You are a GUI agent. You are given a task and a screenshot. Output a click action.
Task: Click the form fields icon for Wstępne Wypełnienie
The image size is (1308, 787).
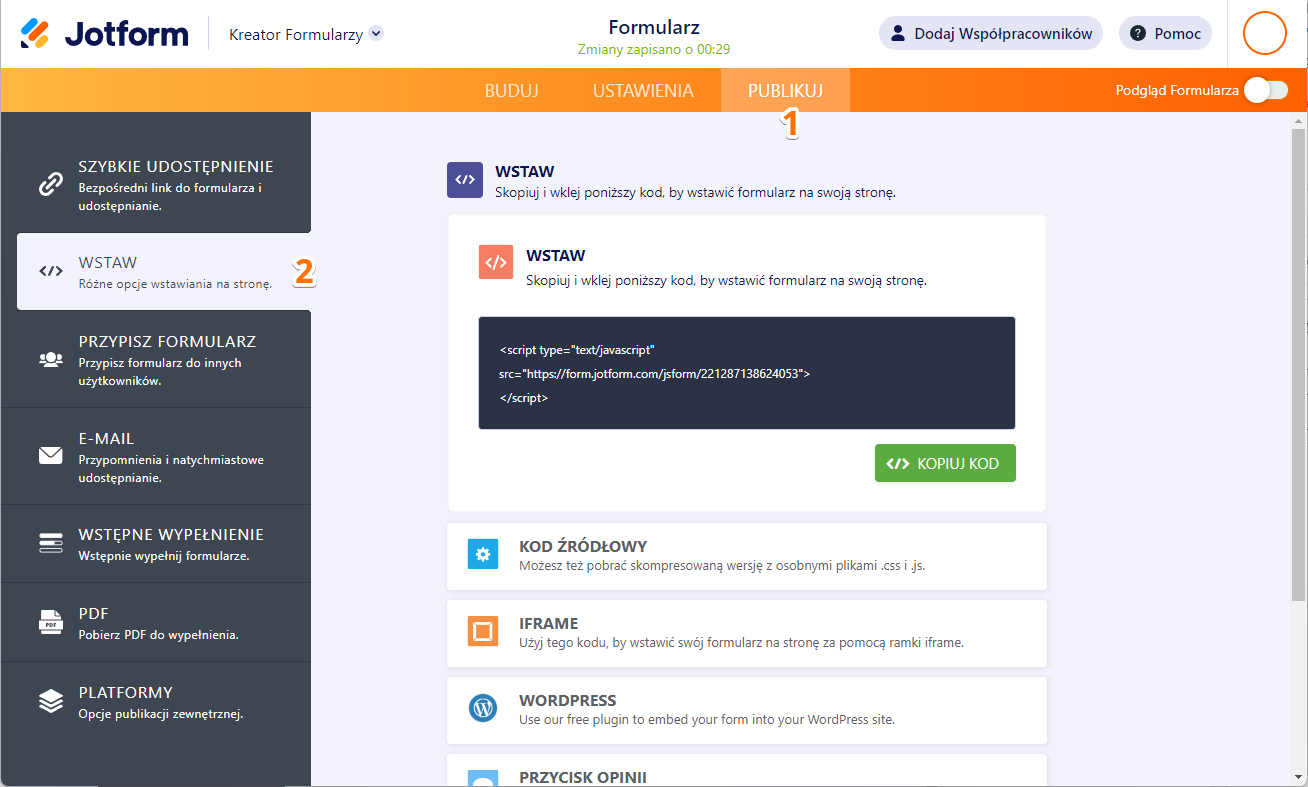50,543
